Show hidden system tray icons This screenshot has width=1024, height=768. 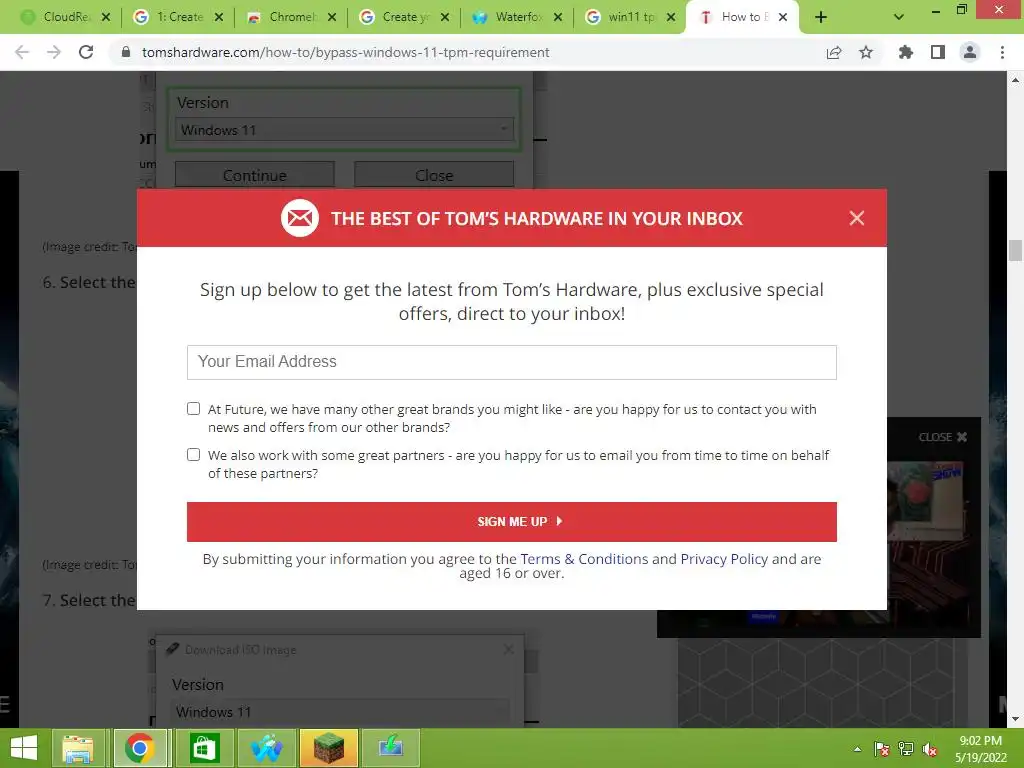click(857, 749)
